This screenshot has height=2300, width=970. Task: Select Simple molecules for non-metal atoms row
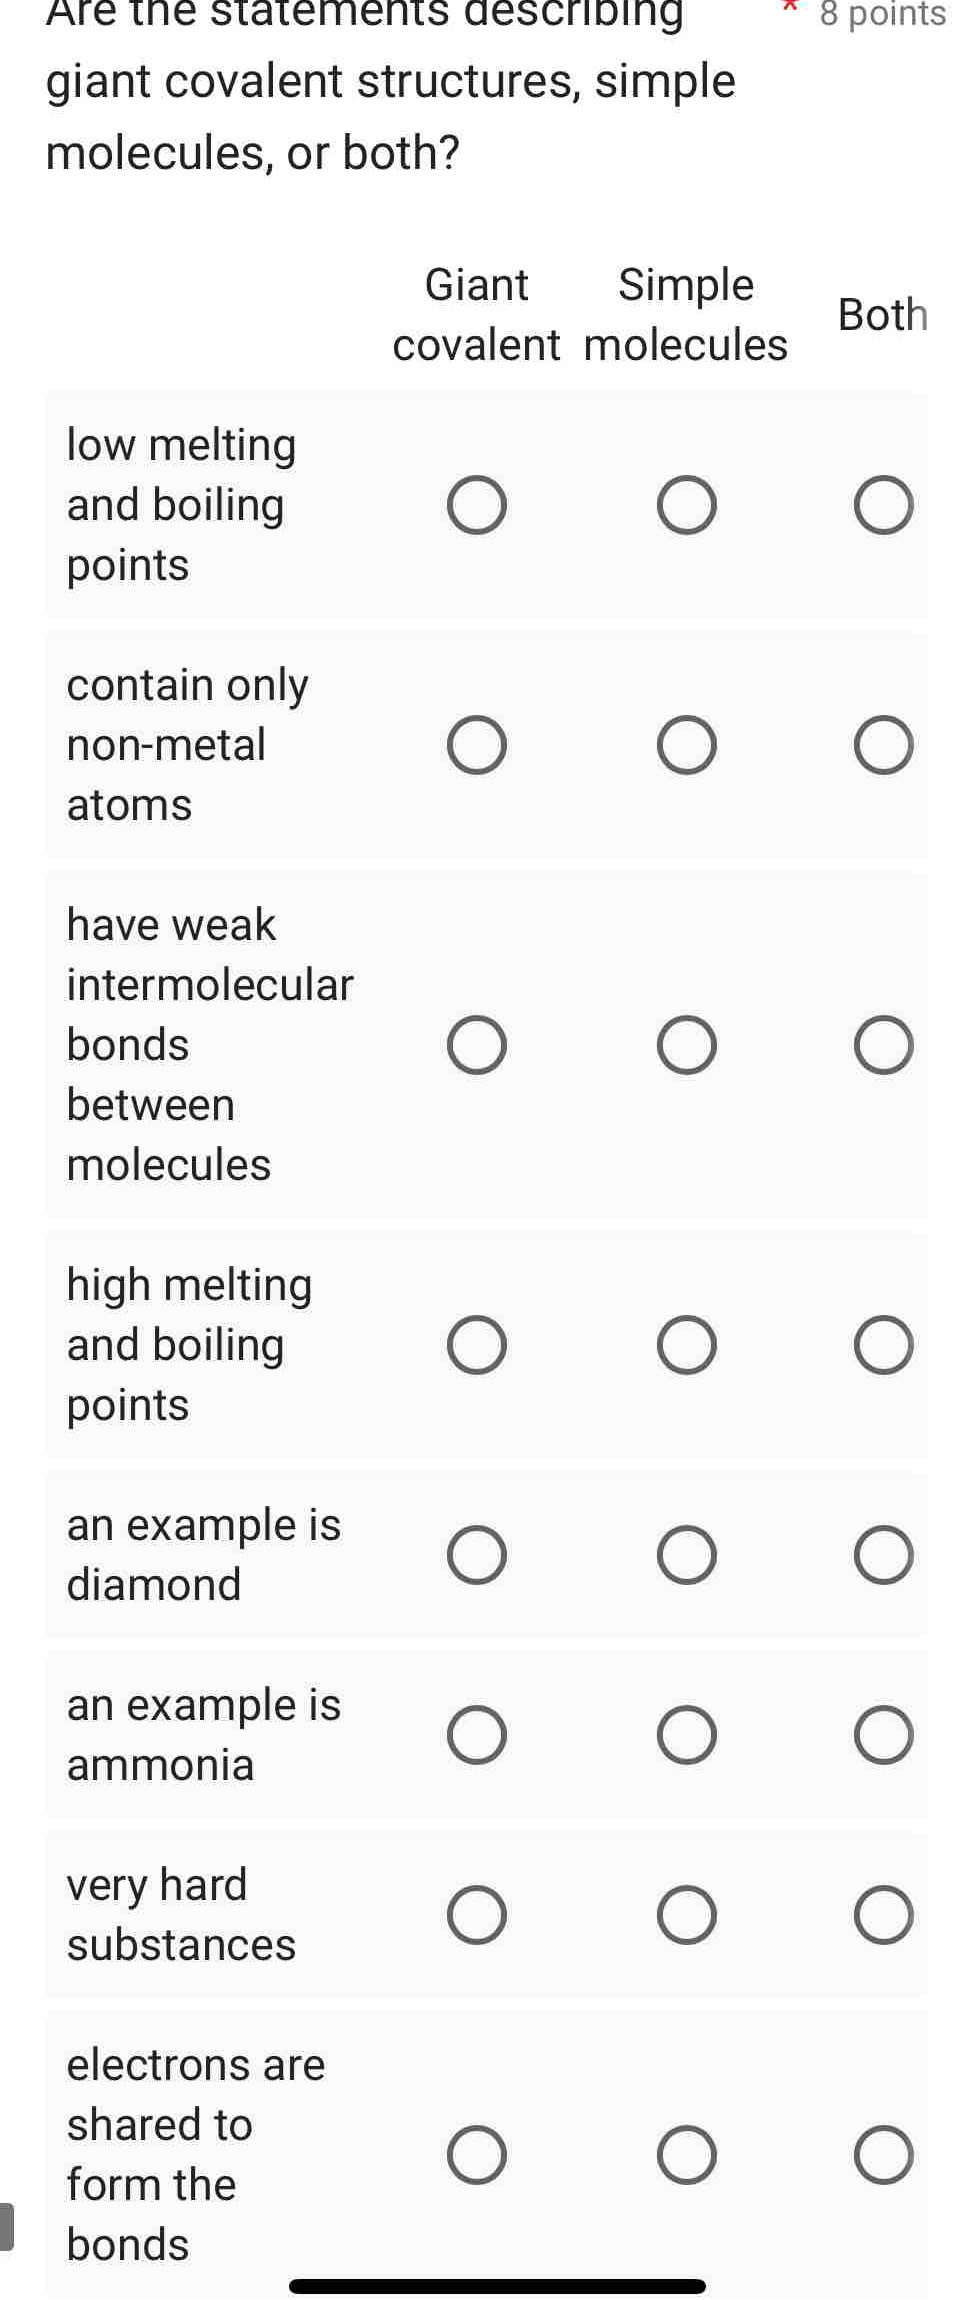[686, 745]
